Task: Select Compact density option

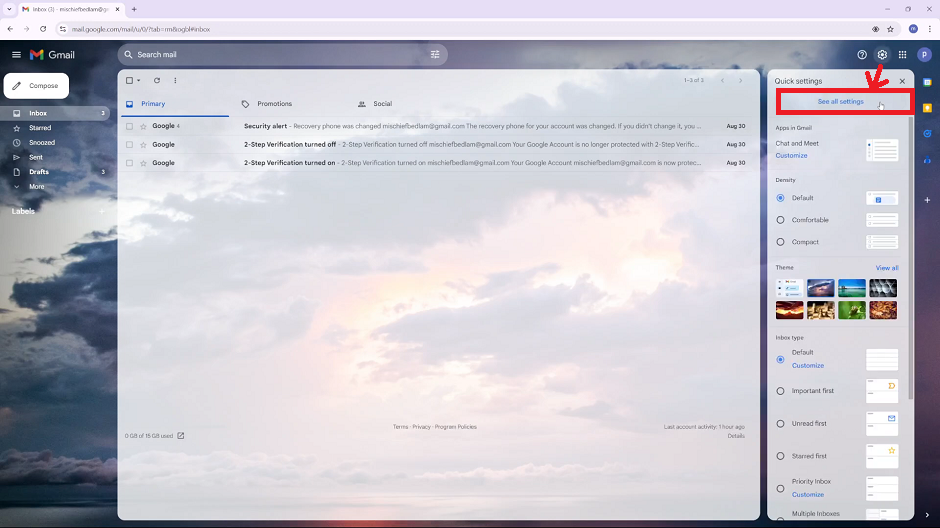Action: (781, 242)
